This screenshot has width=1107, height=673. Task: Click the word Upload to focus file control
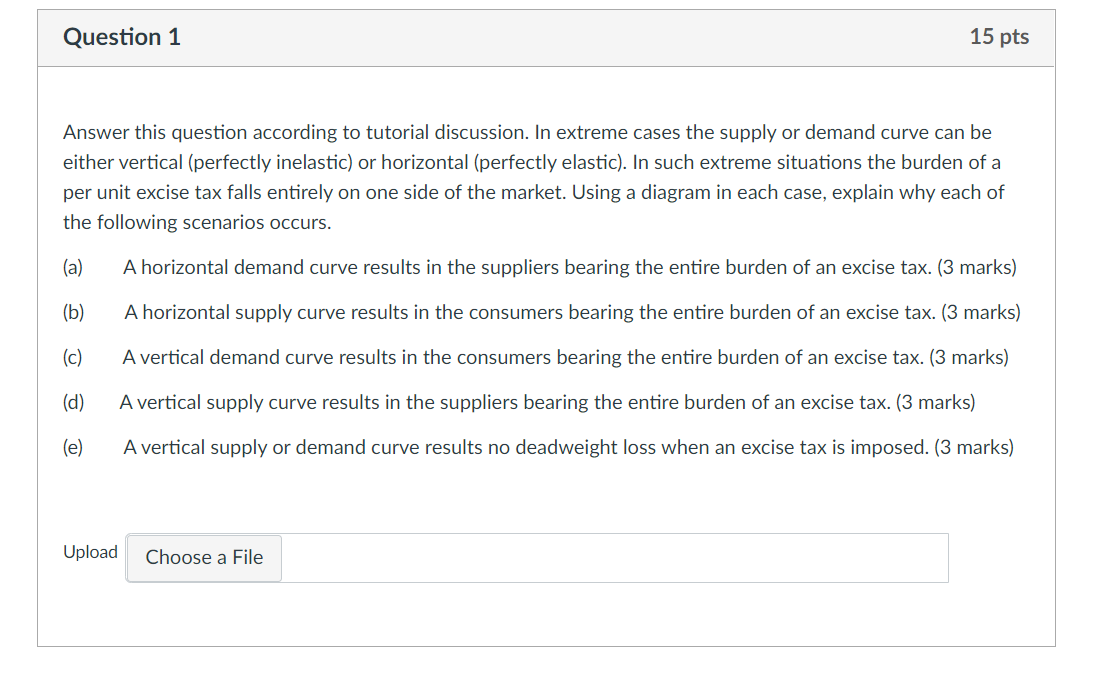click(x=91, y=552)
